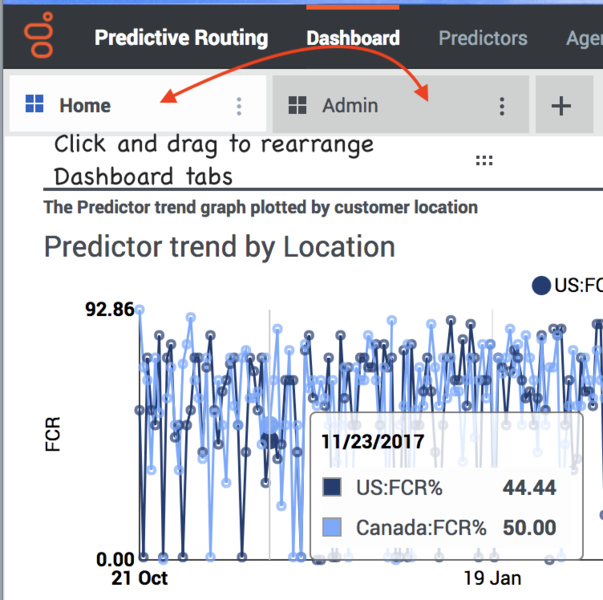Open Home tab options menu (three dots)

[x=239, y=106]
